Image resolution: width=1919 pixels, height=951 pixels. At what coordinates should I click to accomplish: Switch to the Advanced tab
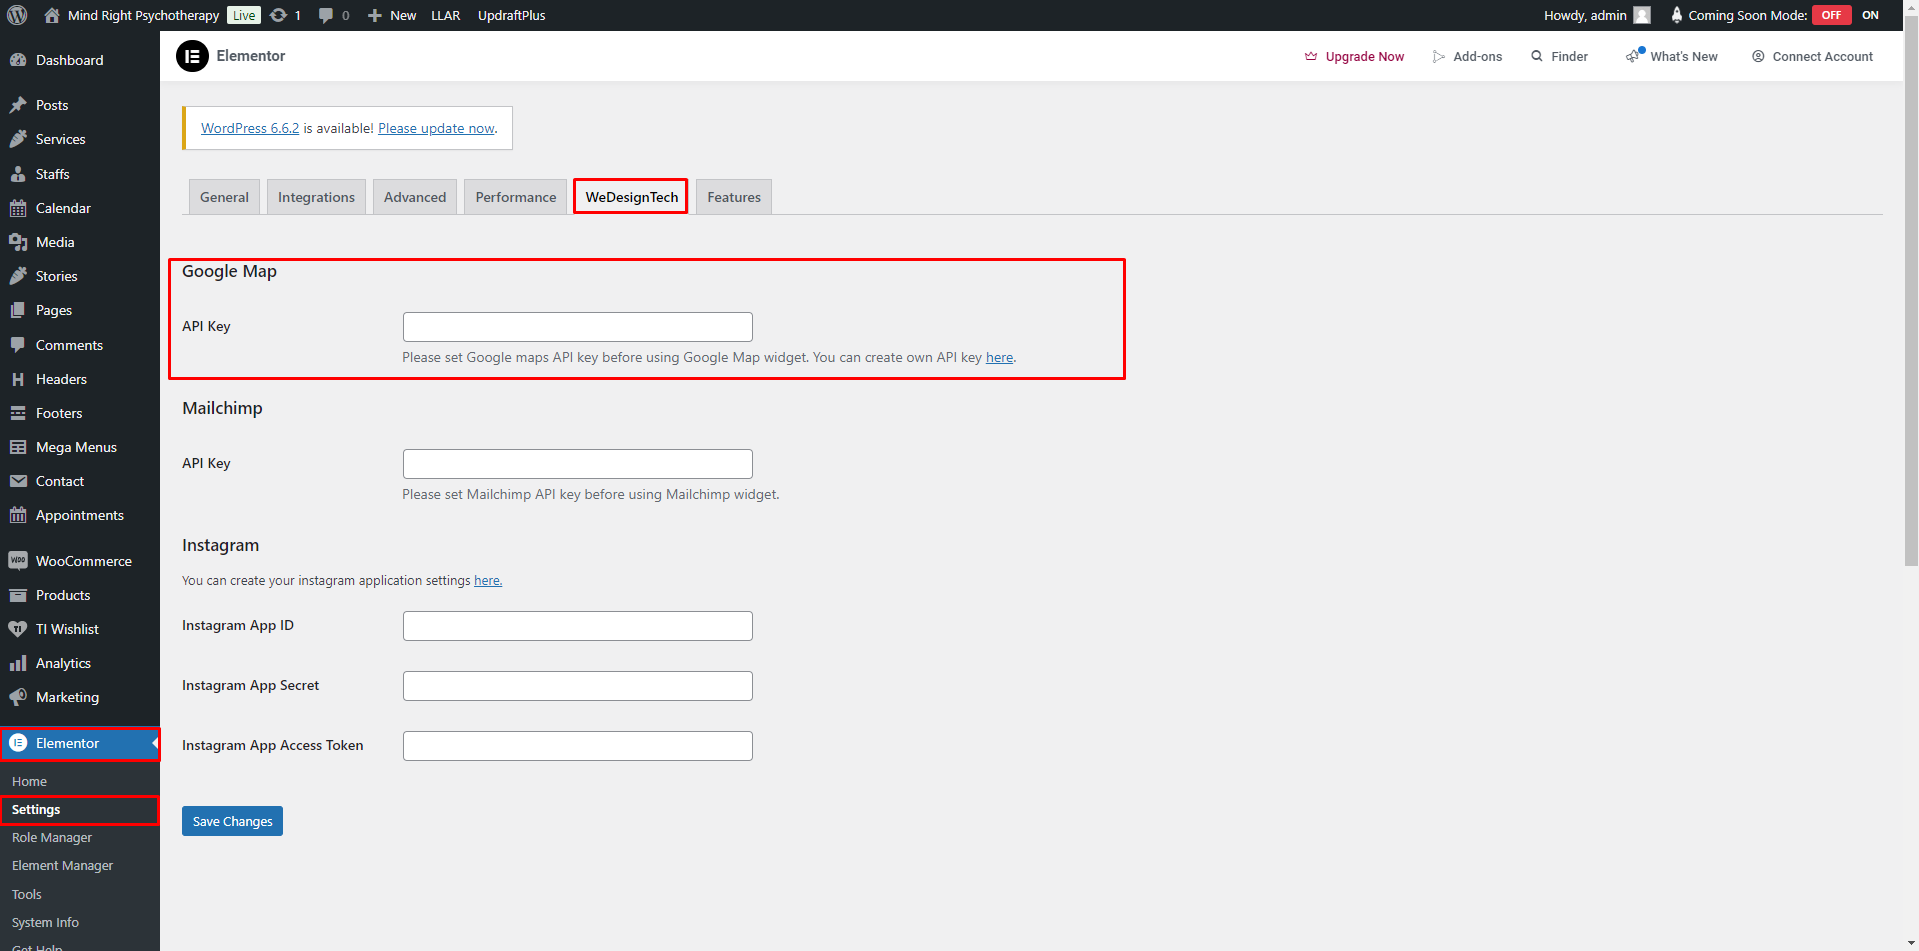[415, 197]
